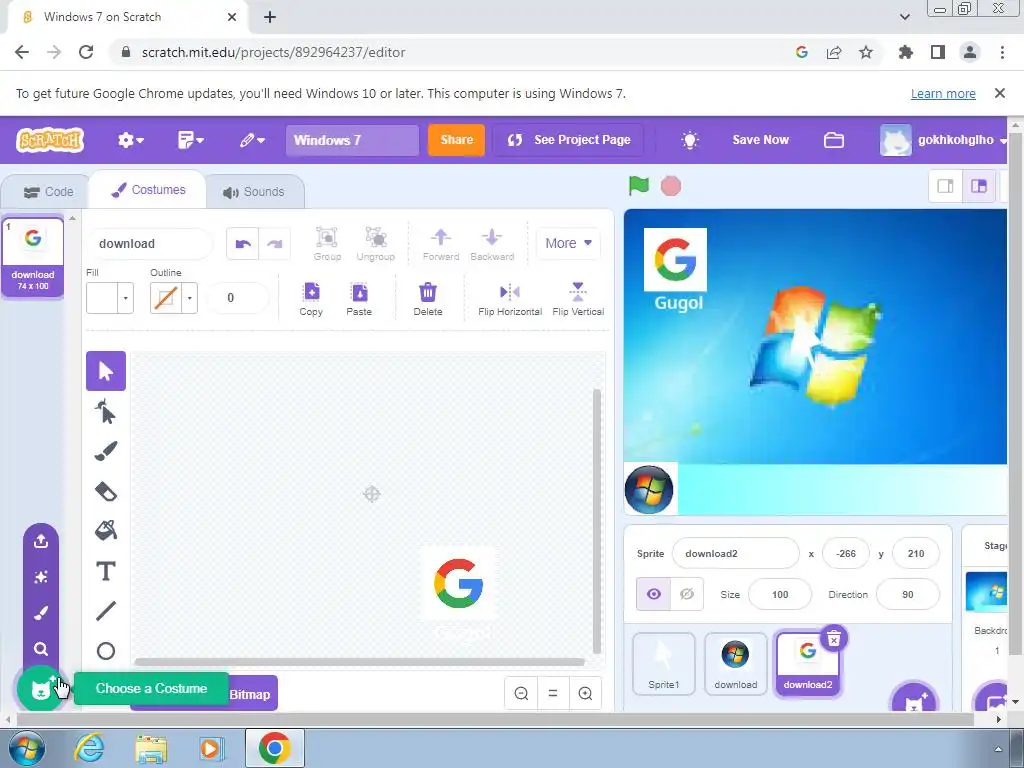Viewport: 1024px width, 768px height.
Task: Choose Surprise costume sparkle icon
Action: tap(40, 577)
